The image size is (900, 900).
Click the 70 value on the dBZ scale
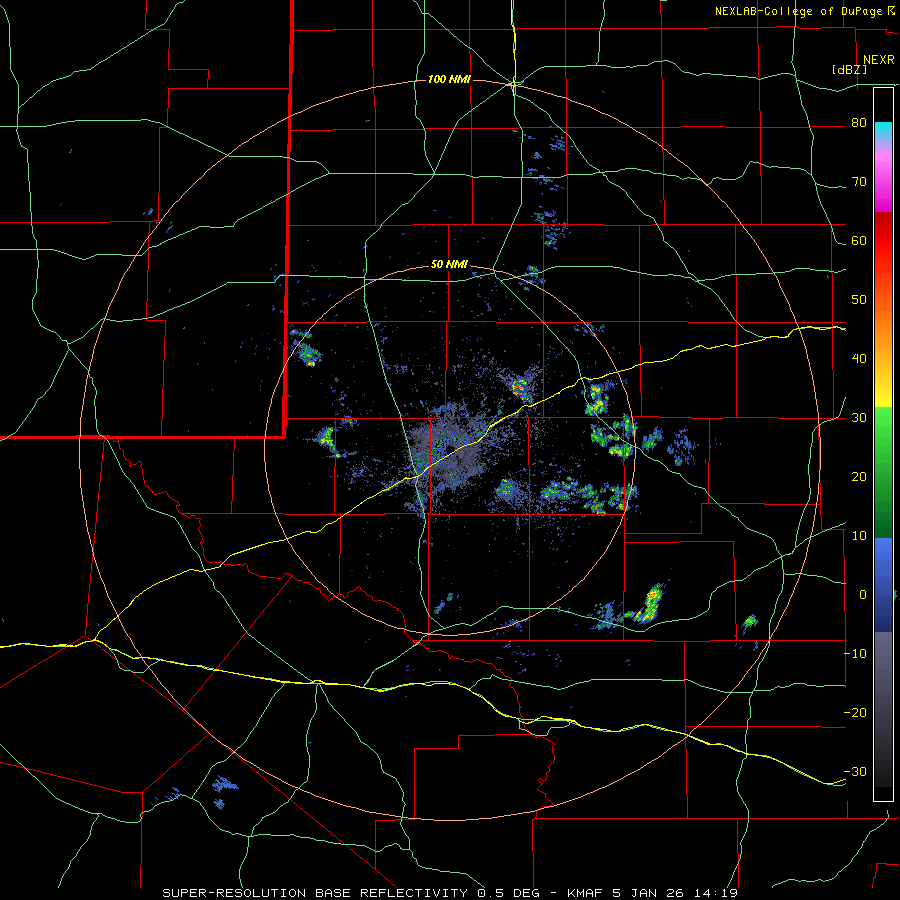click(859, 182)
